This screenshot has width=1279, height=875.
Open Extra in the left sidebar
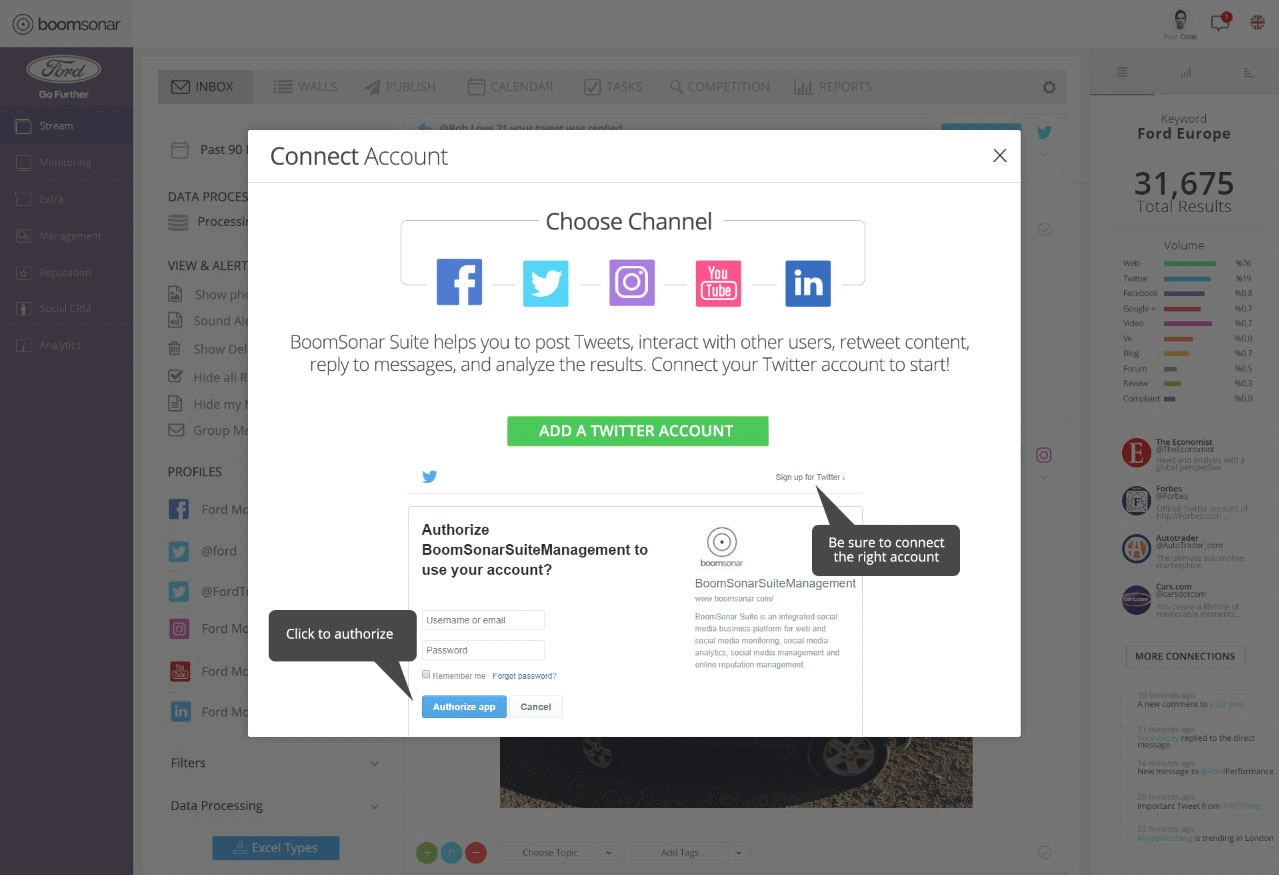point(66,199)
